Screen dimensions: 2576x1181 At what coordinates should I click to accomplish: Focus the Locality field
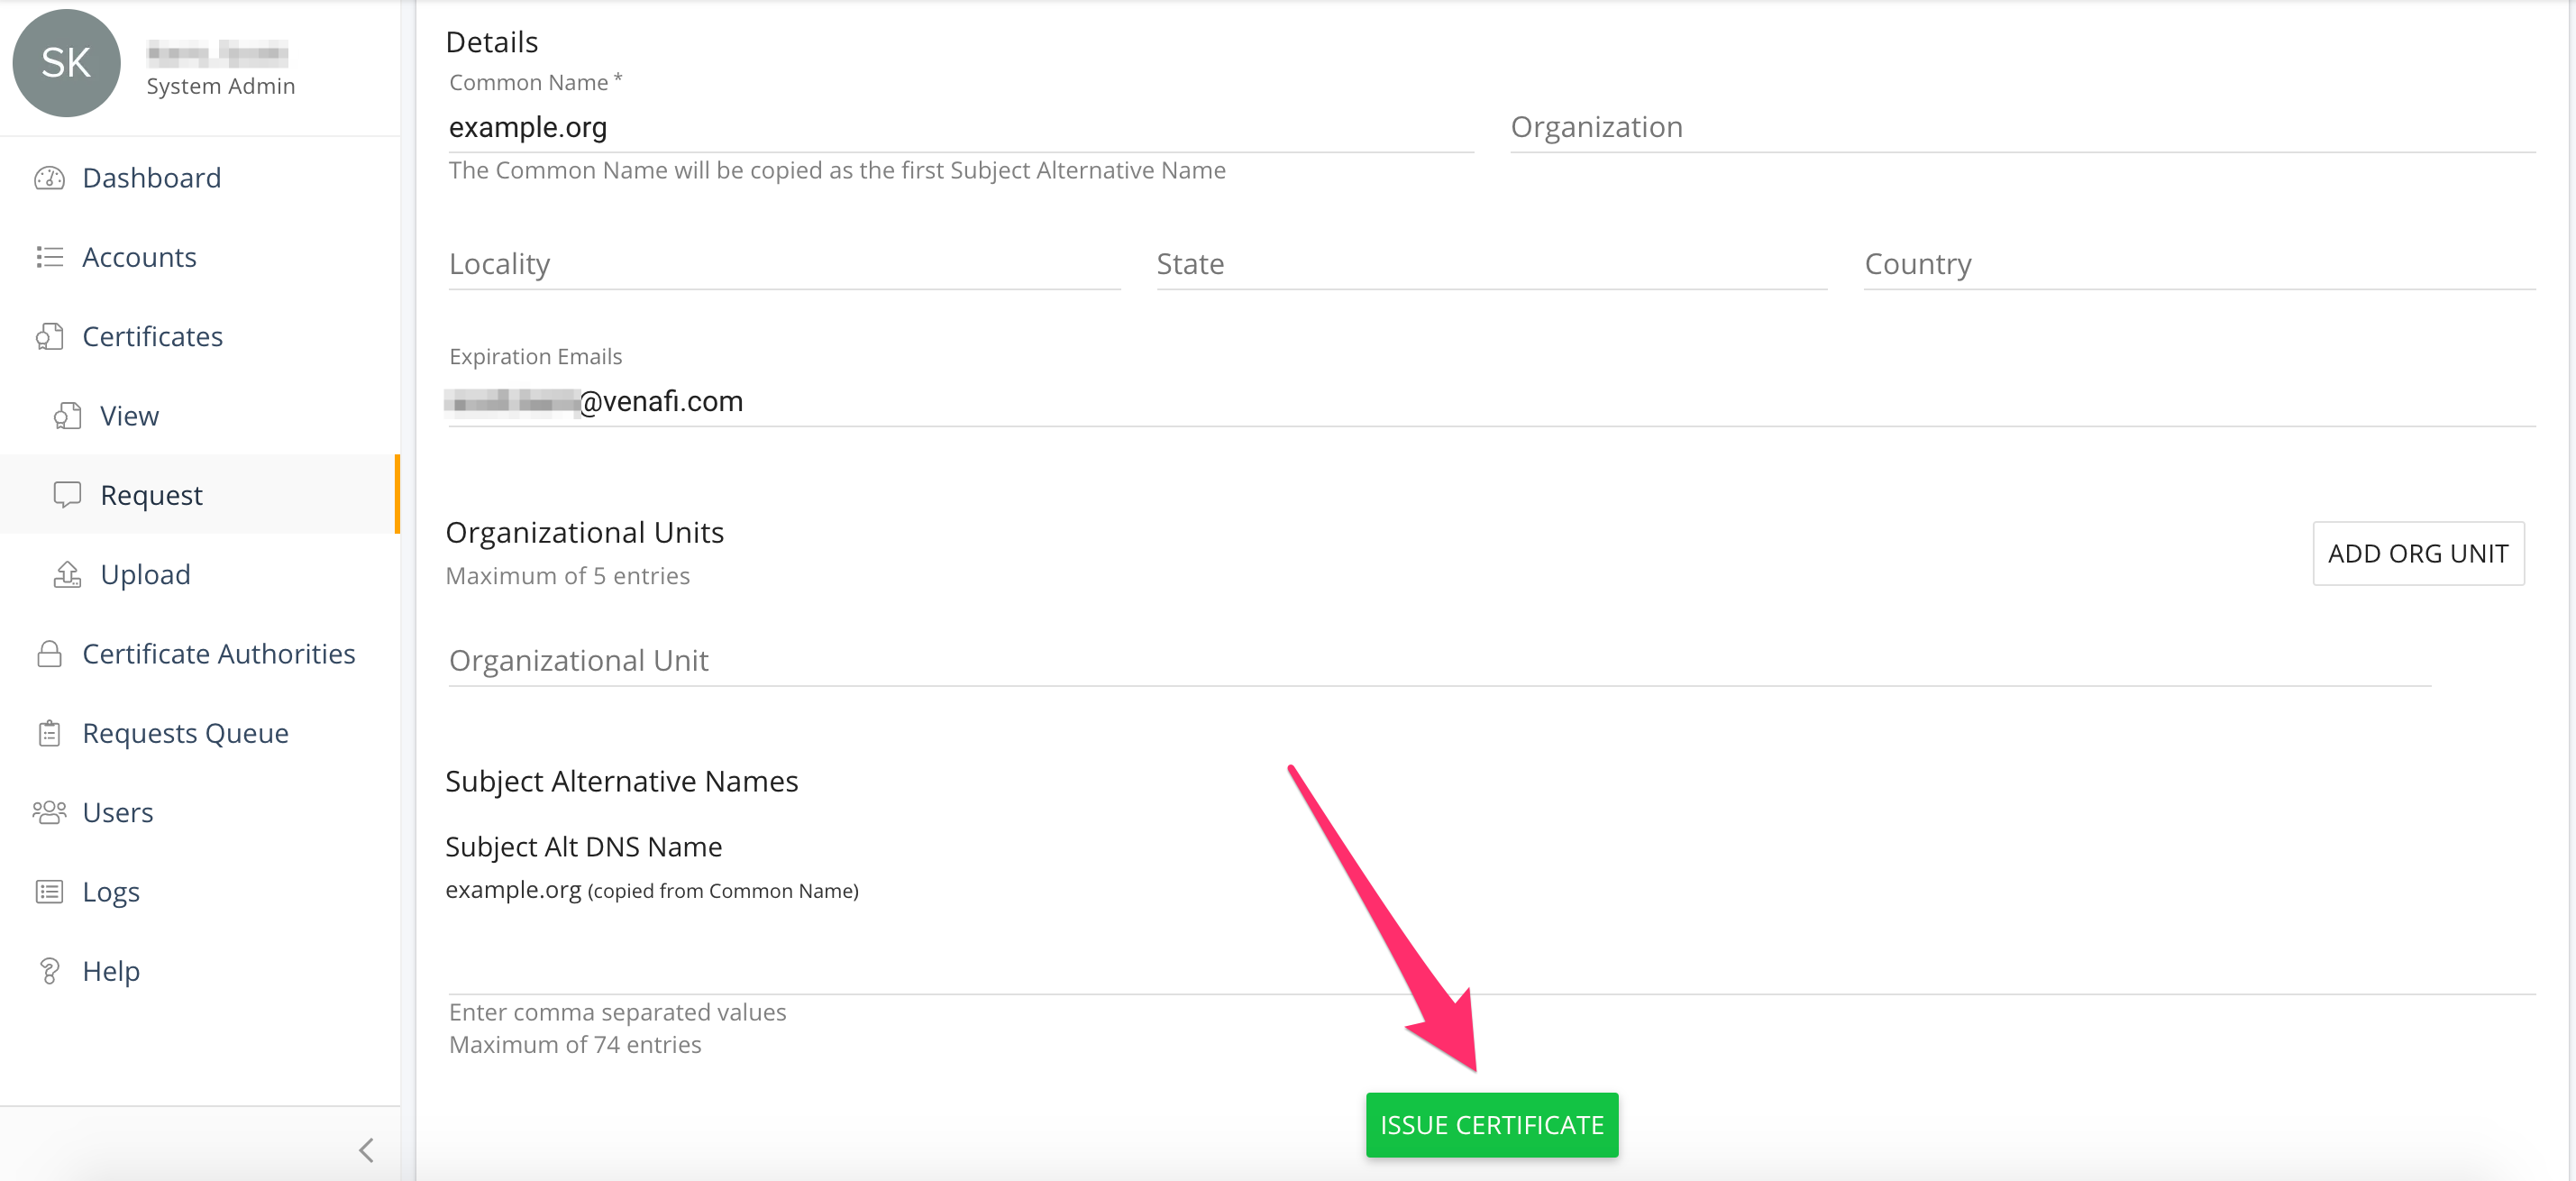click(x=784, y=265)
